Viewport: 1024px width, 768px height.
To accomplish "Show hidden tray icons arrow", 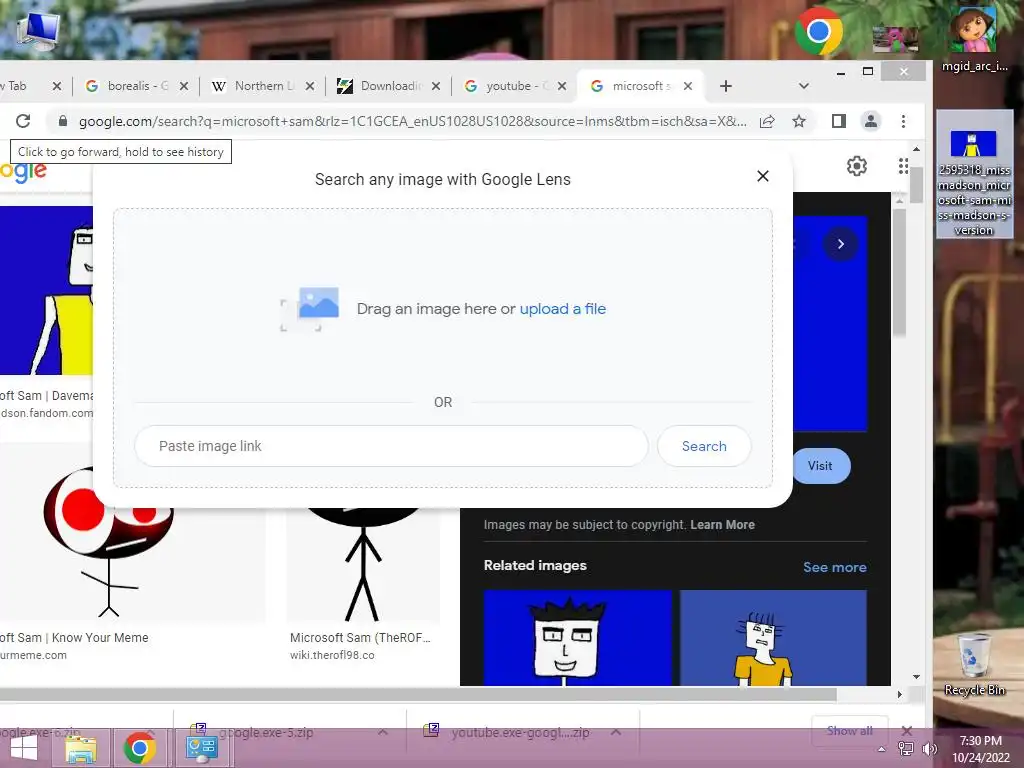I will (882, 749).
